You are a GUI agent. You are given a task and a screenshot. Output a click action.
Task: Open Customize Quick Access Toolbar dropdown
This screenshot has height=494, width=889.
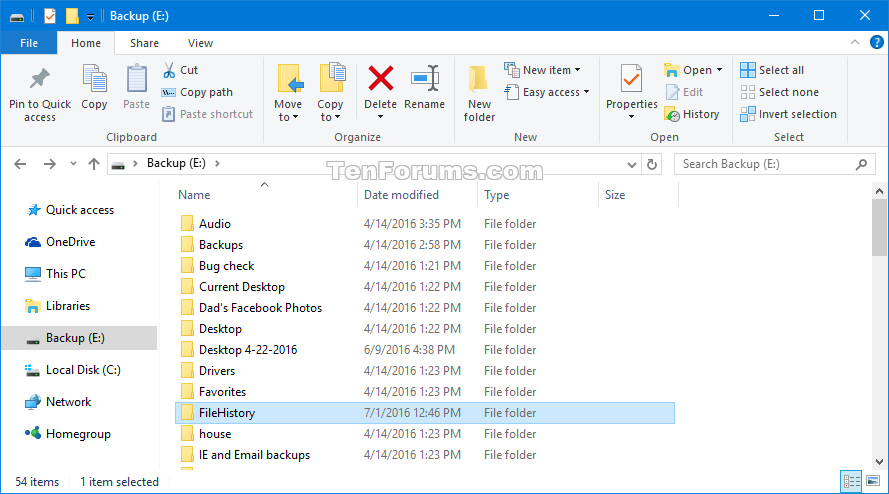pos(90,17)
